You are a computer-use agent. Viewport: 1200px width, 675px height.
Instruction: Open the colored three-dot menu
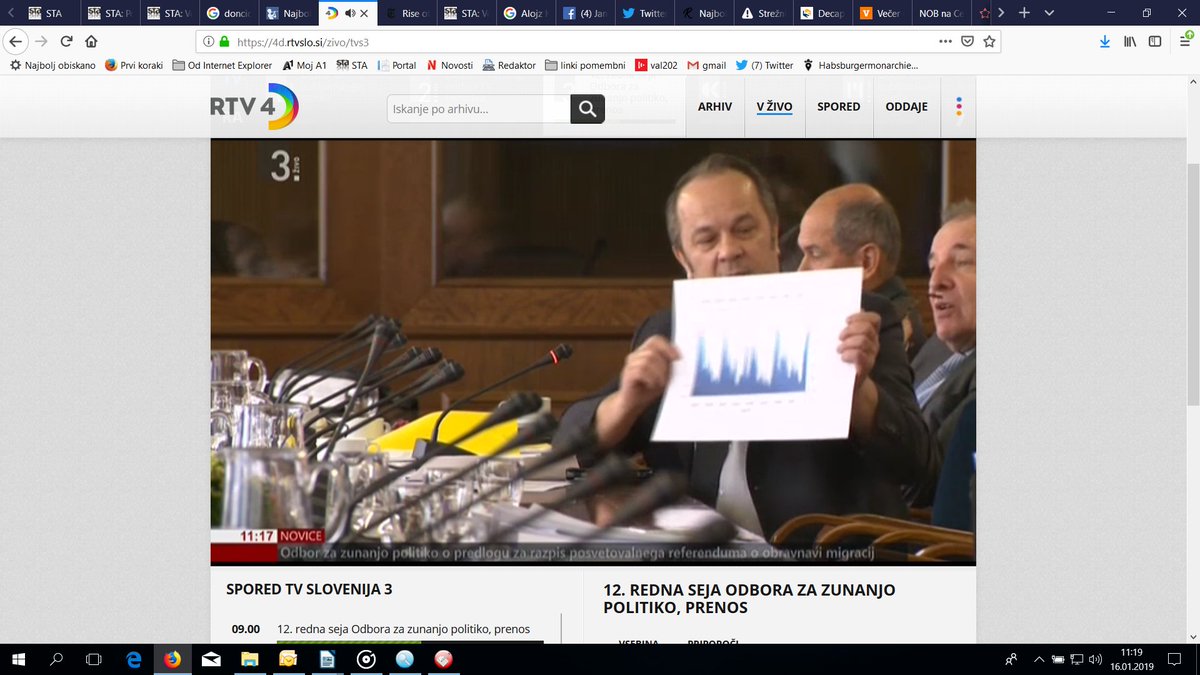(959, 106)
